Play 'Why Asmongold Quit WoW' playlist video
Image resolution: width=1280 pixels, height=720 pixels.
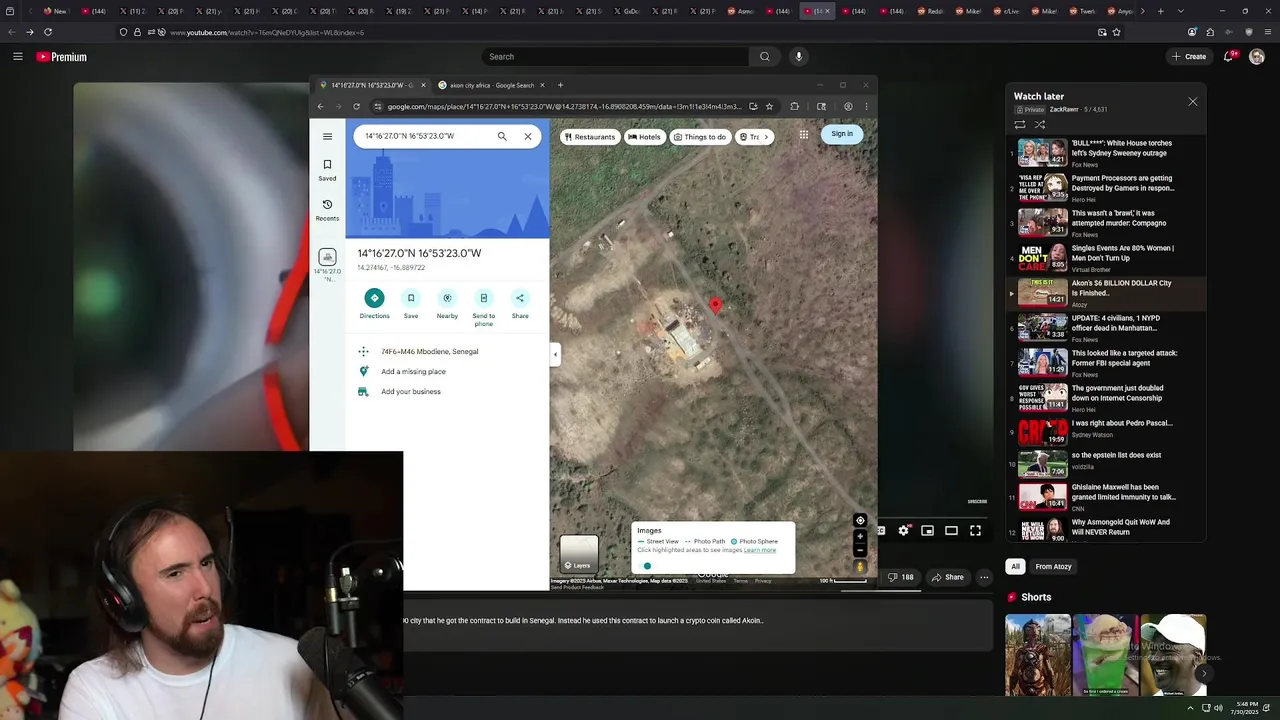pos(1106,529)
